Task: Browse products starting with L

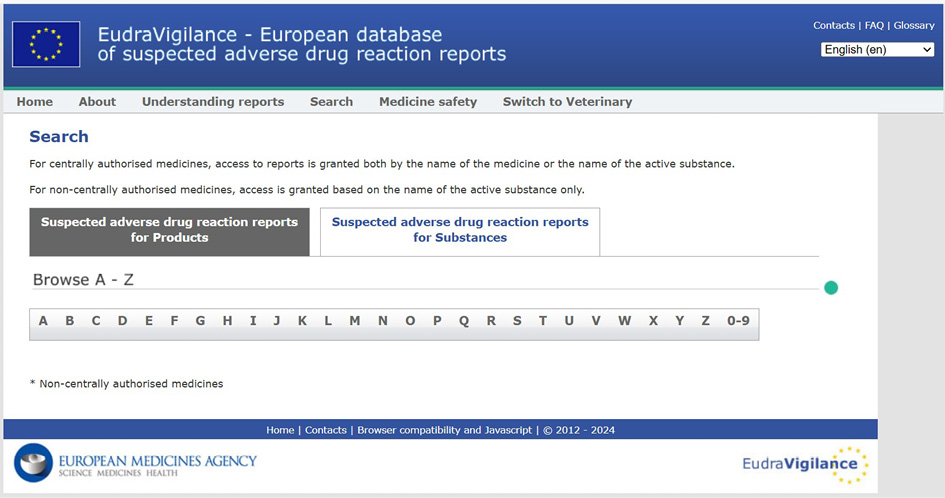Action: click(328, 321)
